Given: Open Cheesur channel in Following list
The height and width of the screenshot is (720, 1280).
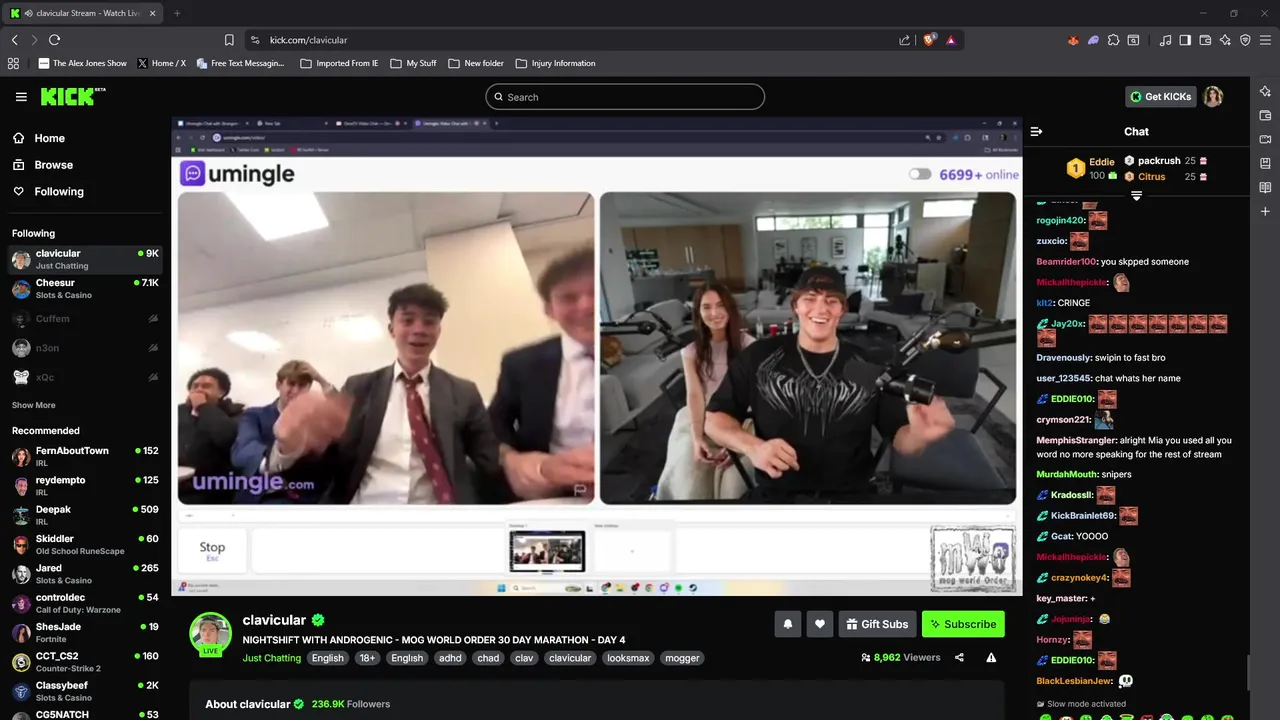Looking at the screenshot, I should [x=85, y=289].
